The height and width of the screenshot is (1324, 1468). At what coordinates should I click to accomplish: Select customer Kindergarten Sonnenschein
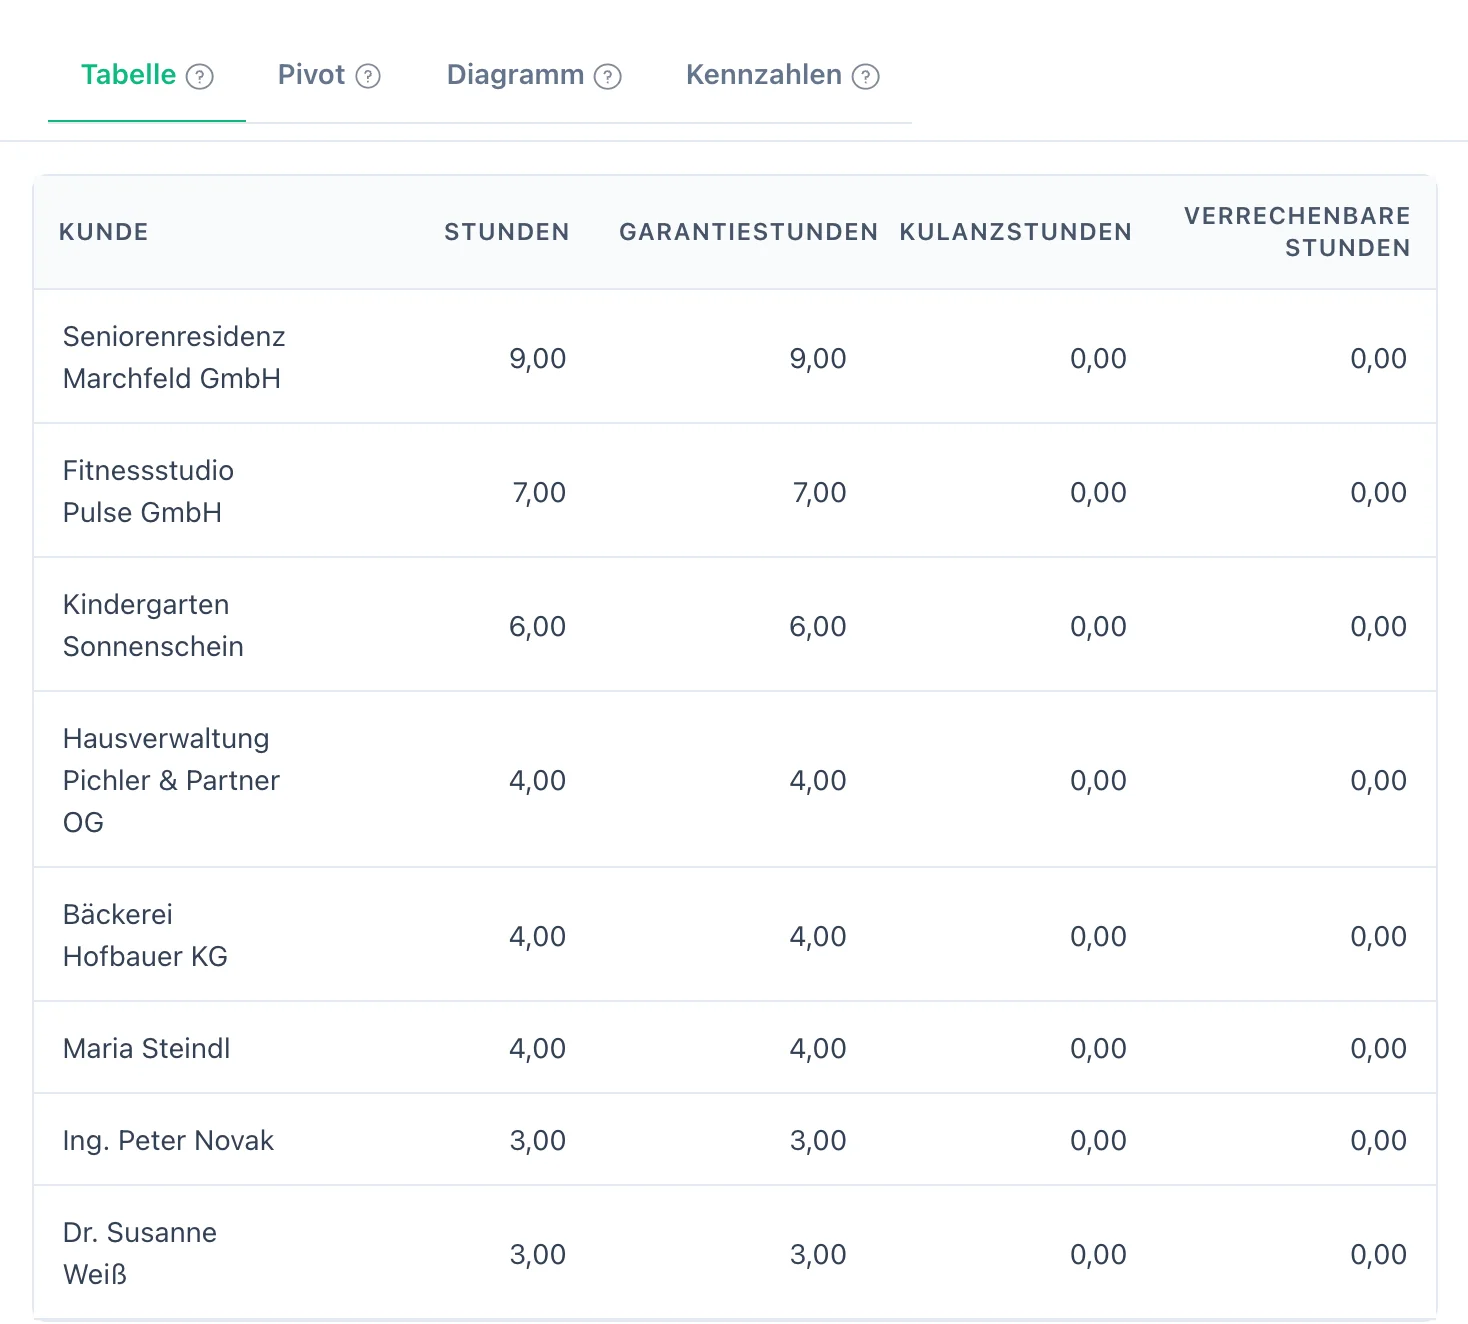pos(153,625)
